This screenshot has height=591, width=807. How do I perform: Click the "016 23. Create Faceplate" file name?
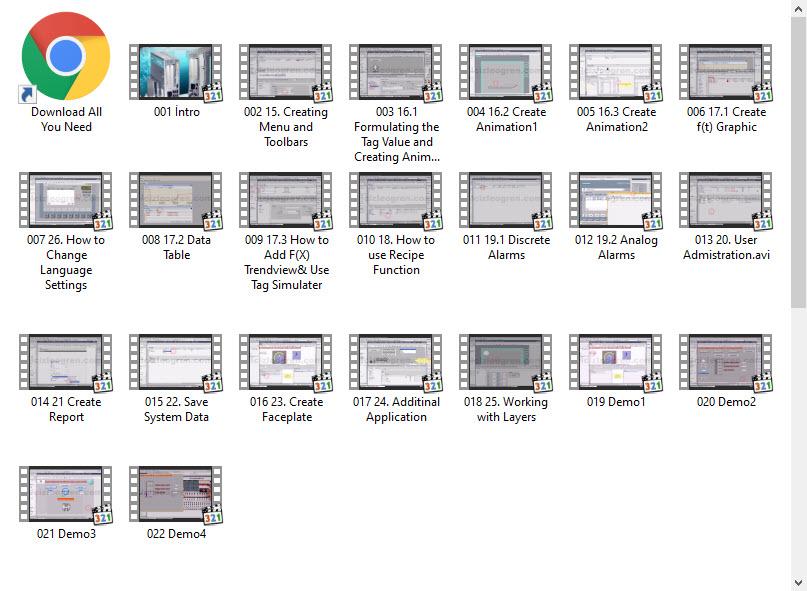(287, 409)
